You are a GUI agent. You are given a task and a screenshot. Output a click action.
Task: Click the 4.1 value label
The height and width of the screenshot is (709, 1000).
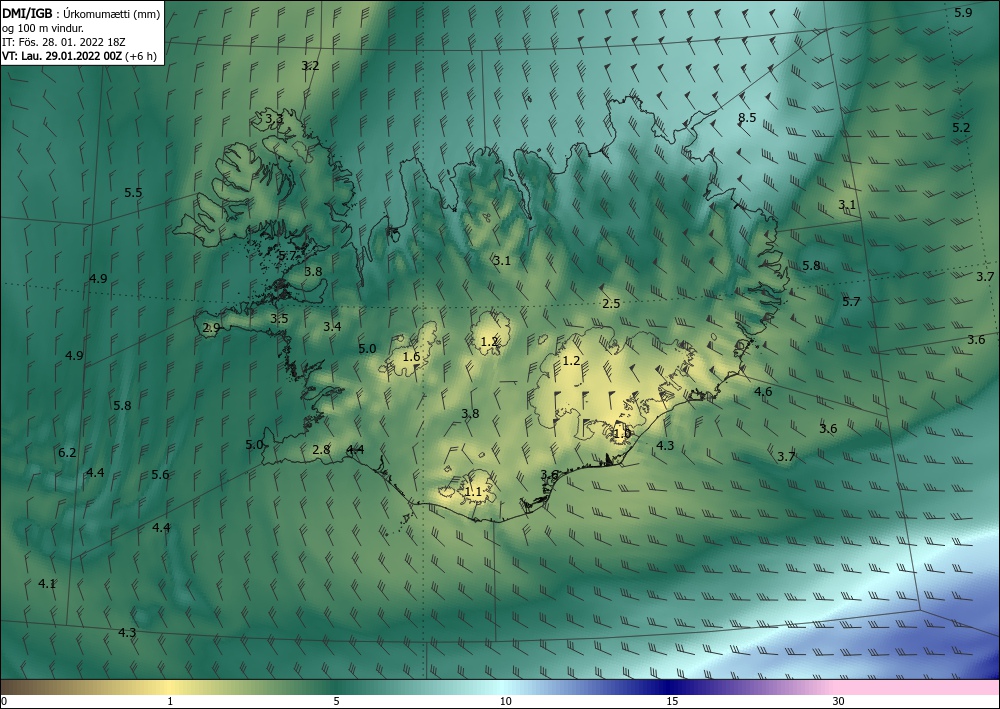(47, 583)
